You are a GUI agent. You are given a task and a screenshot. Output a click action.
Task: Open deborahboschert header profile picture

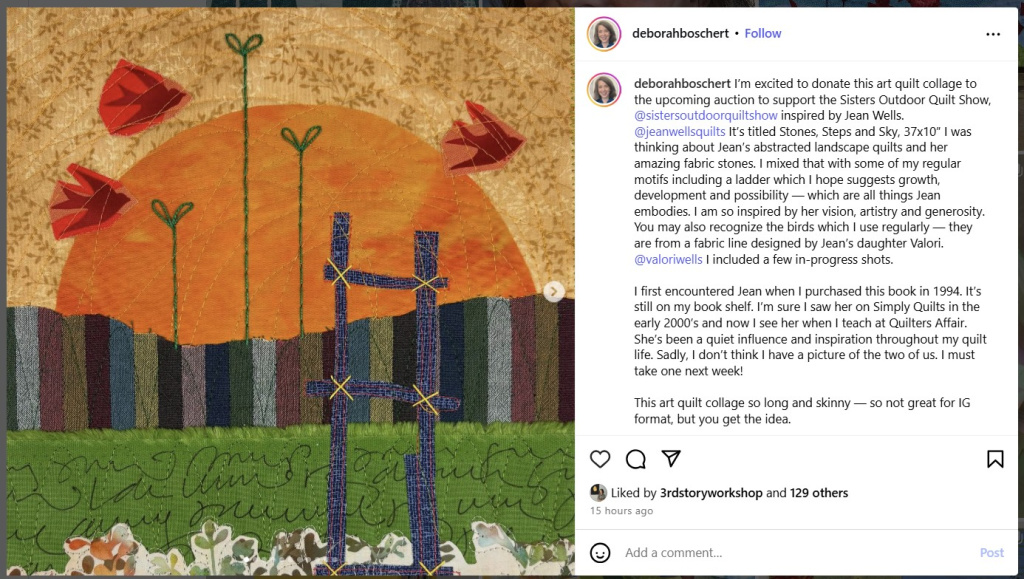[603, 34]
